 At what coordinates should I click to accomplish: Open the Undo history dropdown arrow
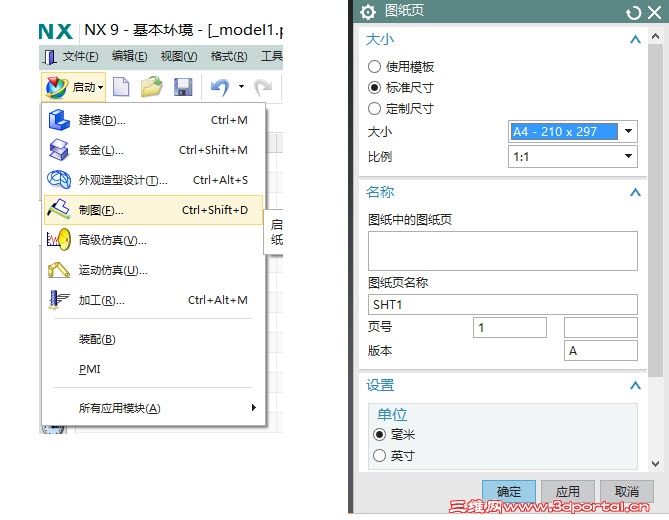(x=241, y=87)
